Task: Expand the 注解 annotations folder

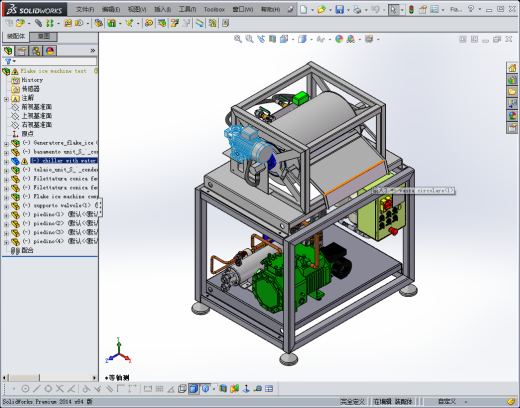Action: point(6,99)
